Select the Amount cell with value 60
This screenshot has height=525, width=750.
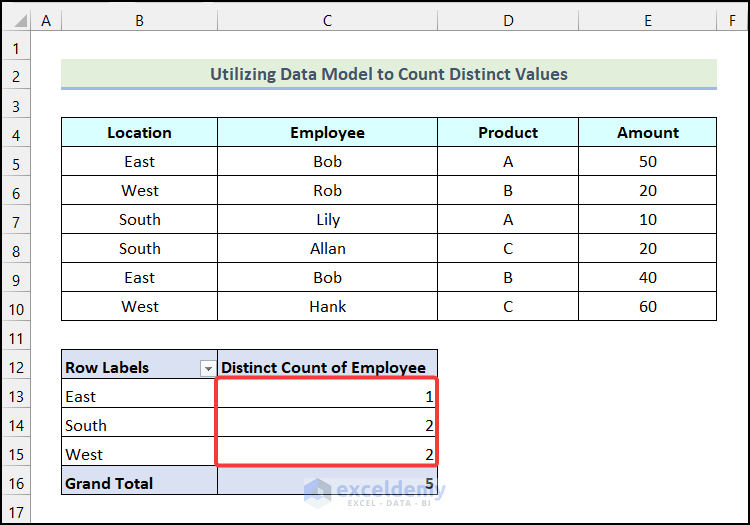647,307
